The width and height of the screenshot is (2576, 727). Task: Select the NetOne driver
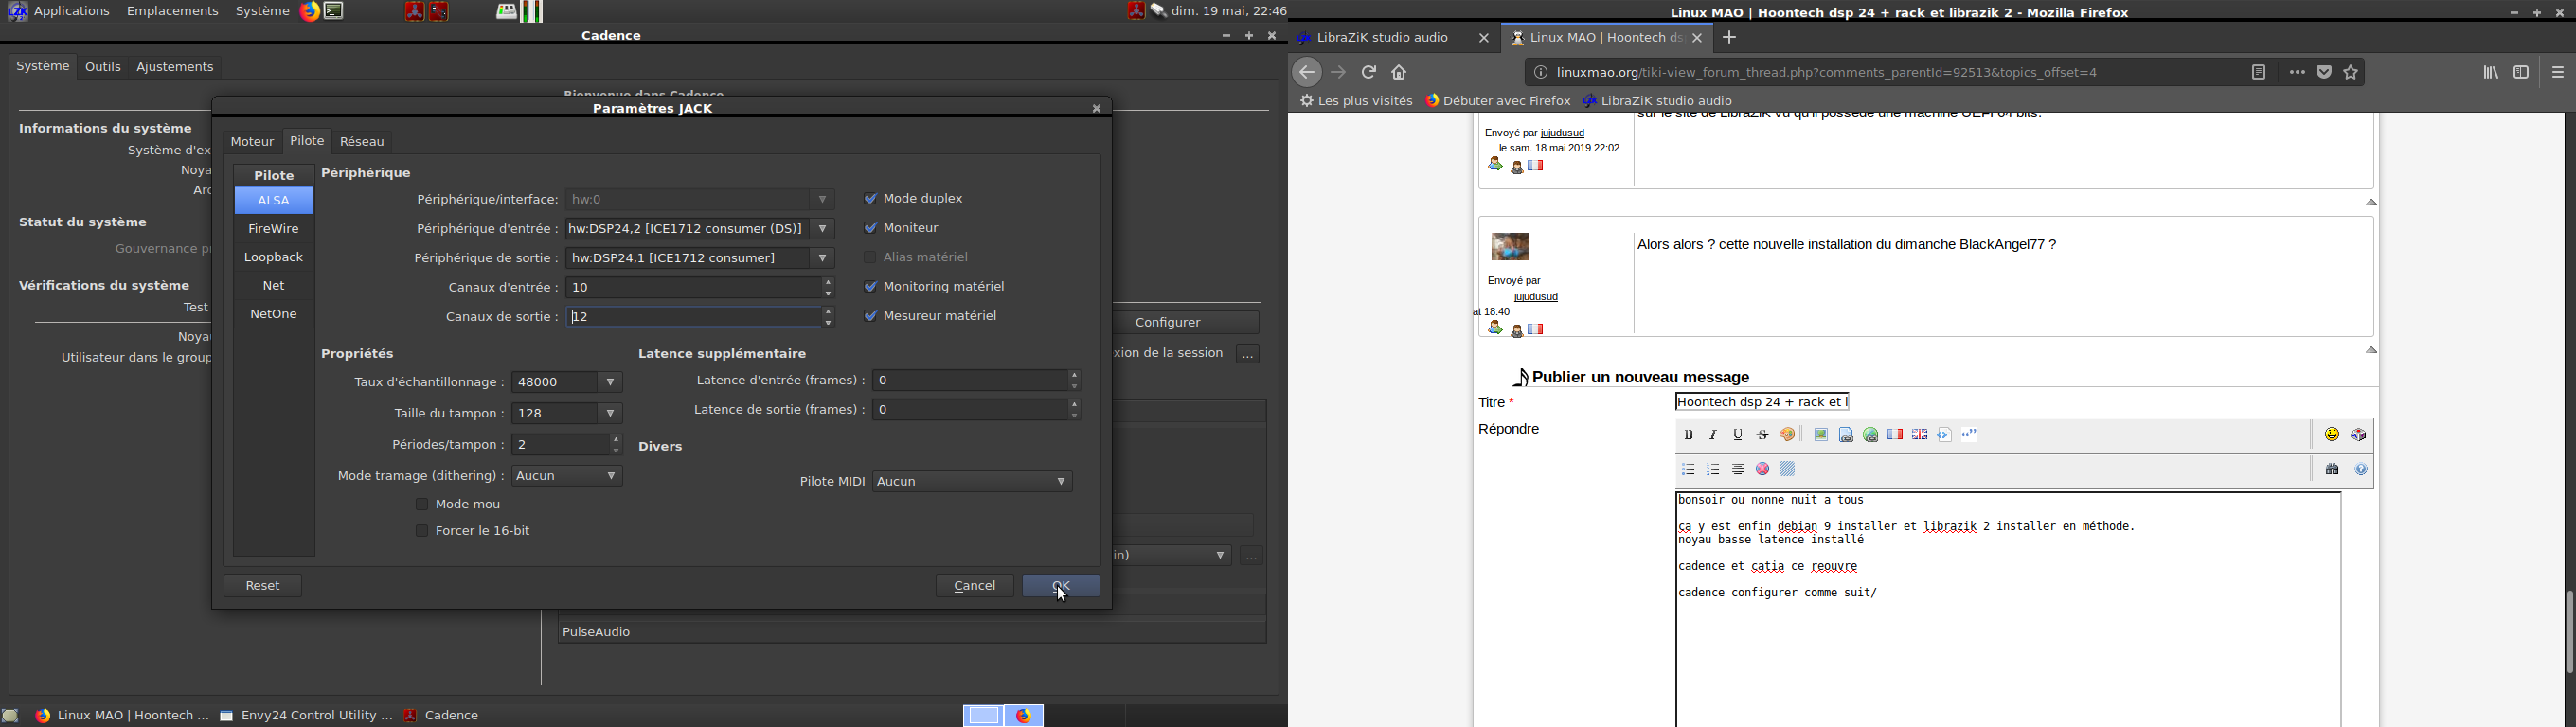[274, 315]
